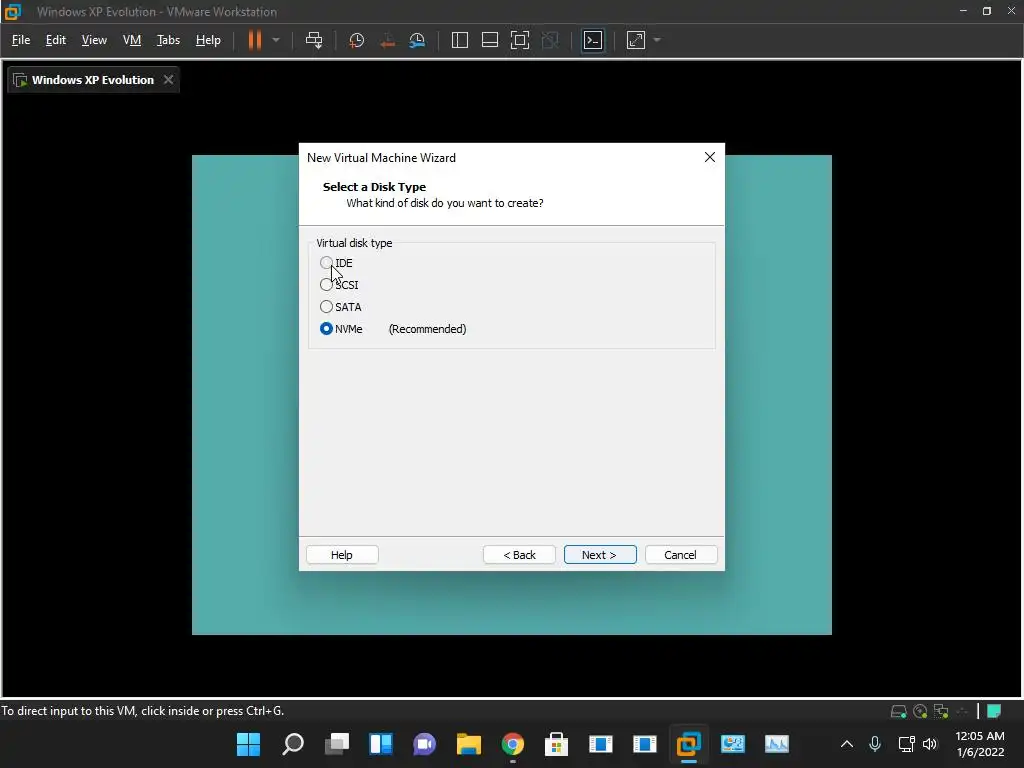Click the wizard Help button

(x=342, y=554)
